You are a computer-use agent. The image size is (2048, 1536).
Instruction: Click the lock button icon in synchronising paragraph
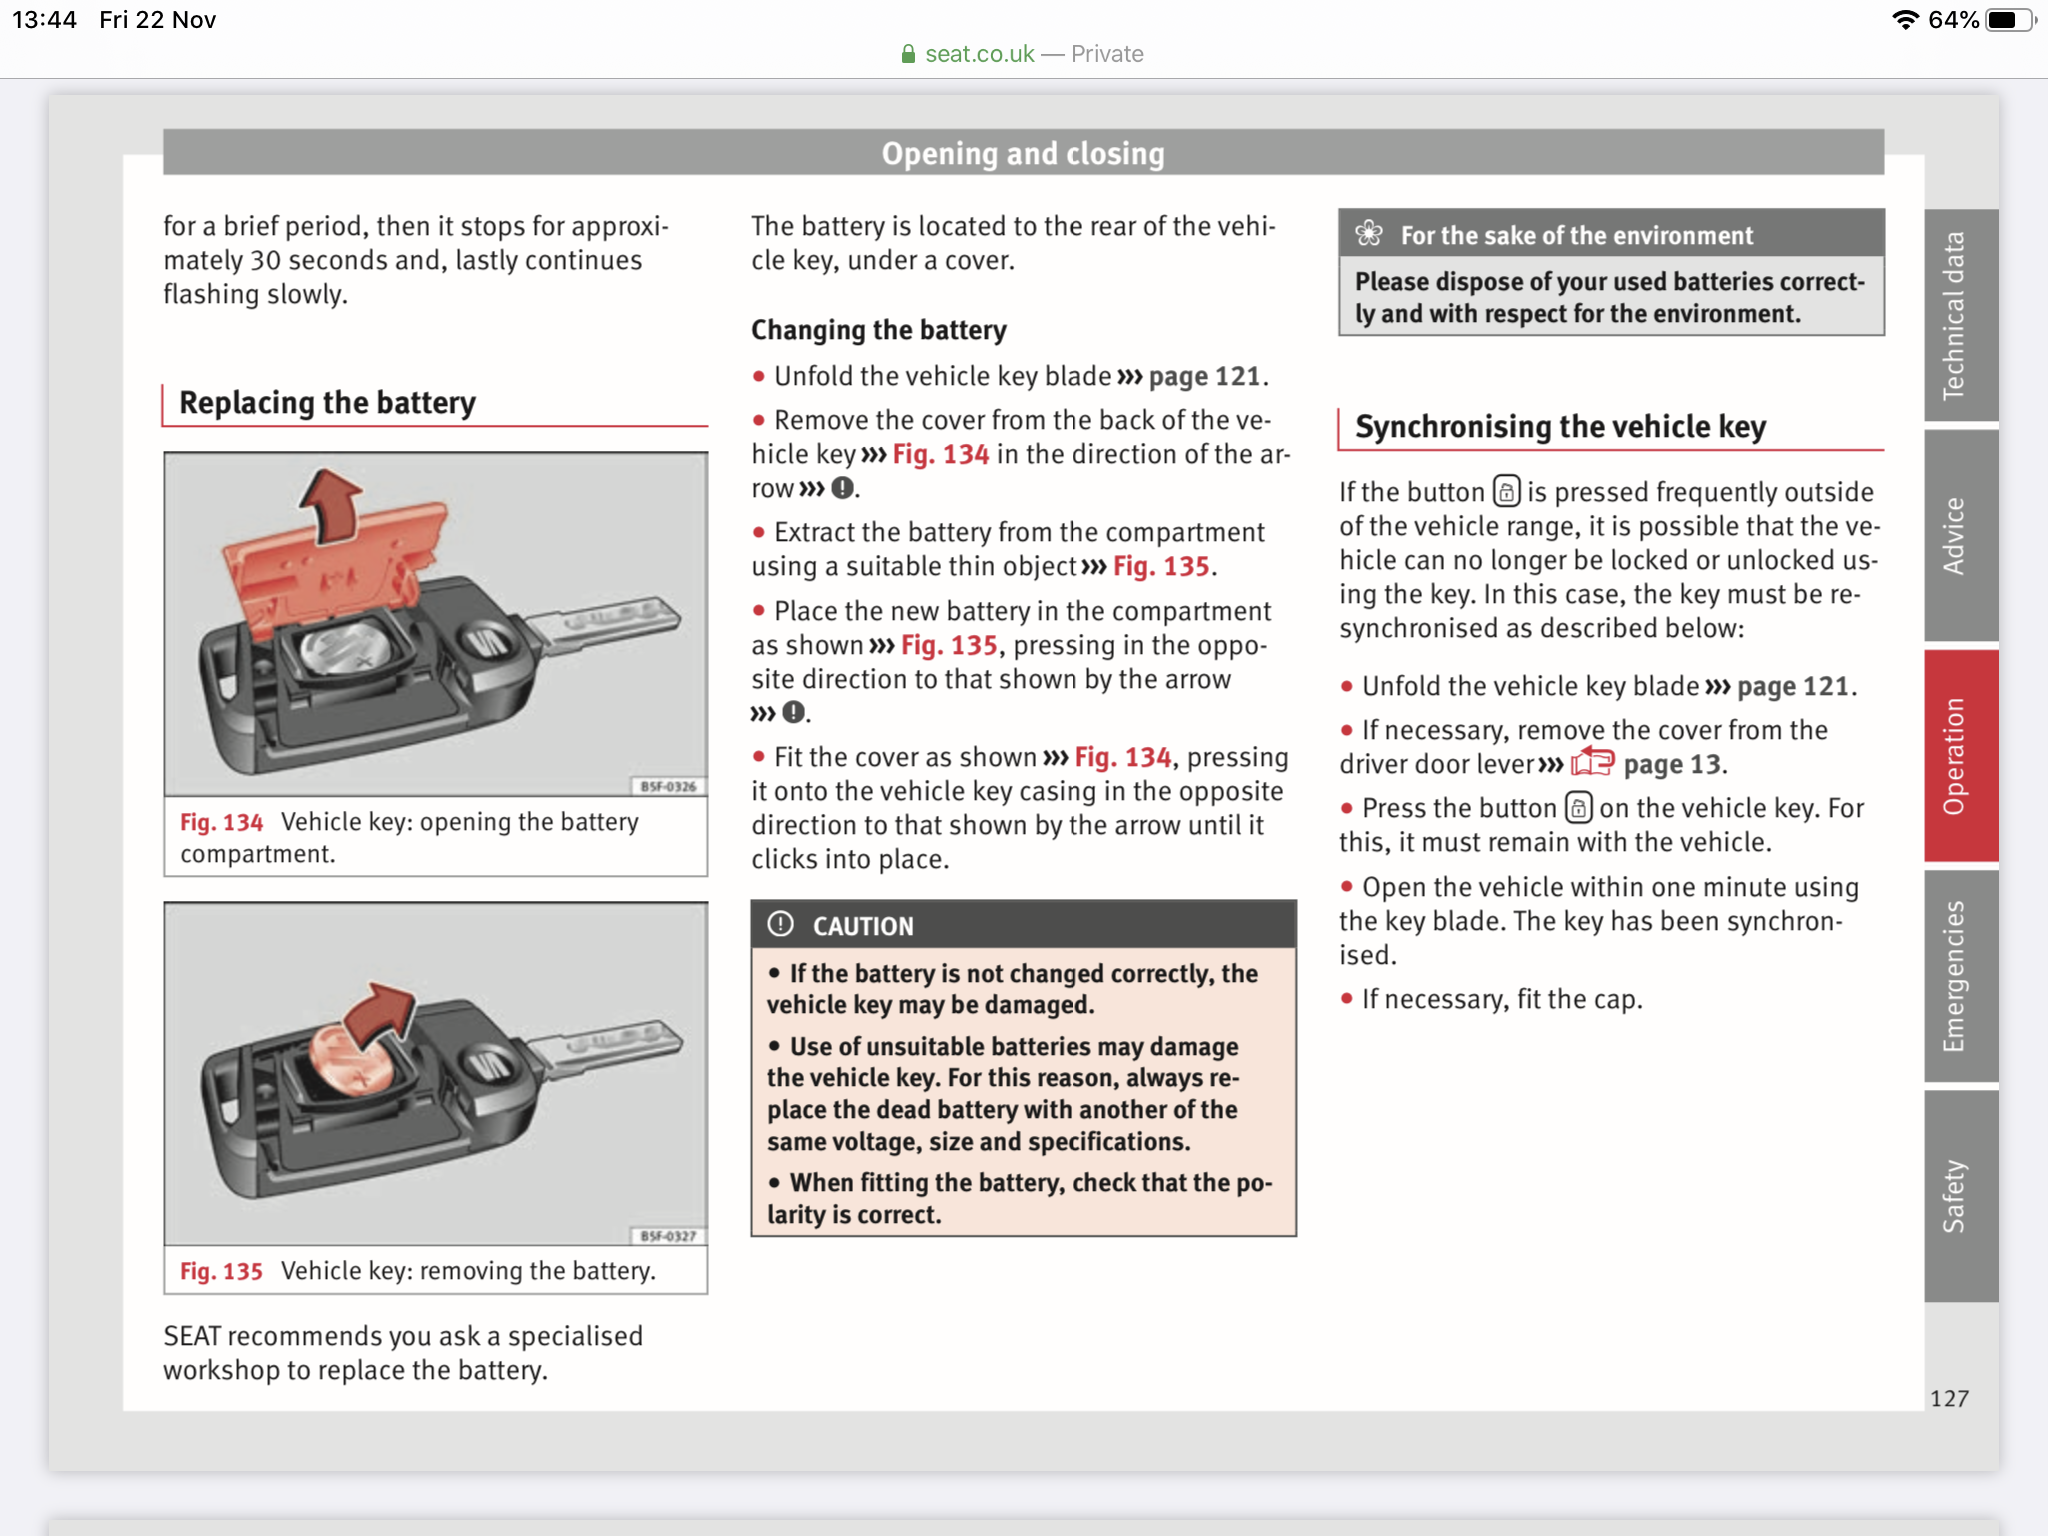(x=1506, y=492)
